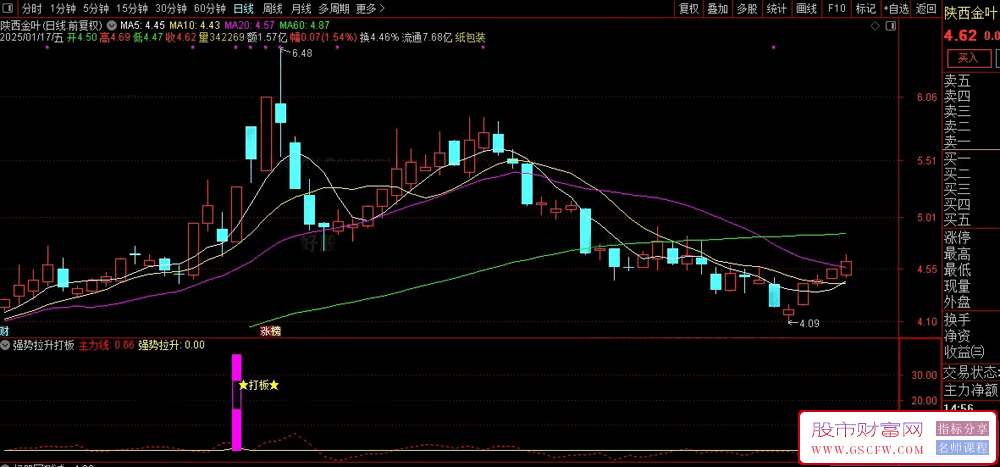Click the tall magenta indicator bar
The image size is (1000, 467).
pyautogui.click(x=237, y=402)
